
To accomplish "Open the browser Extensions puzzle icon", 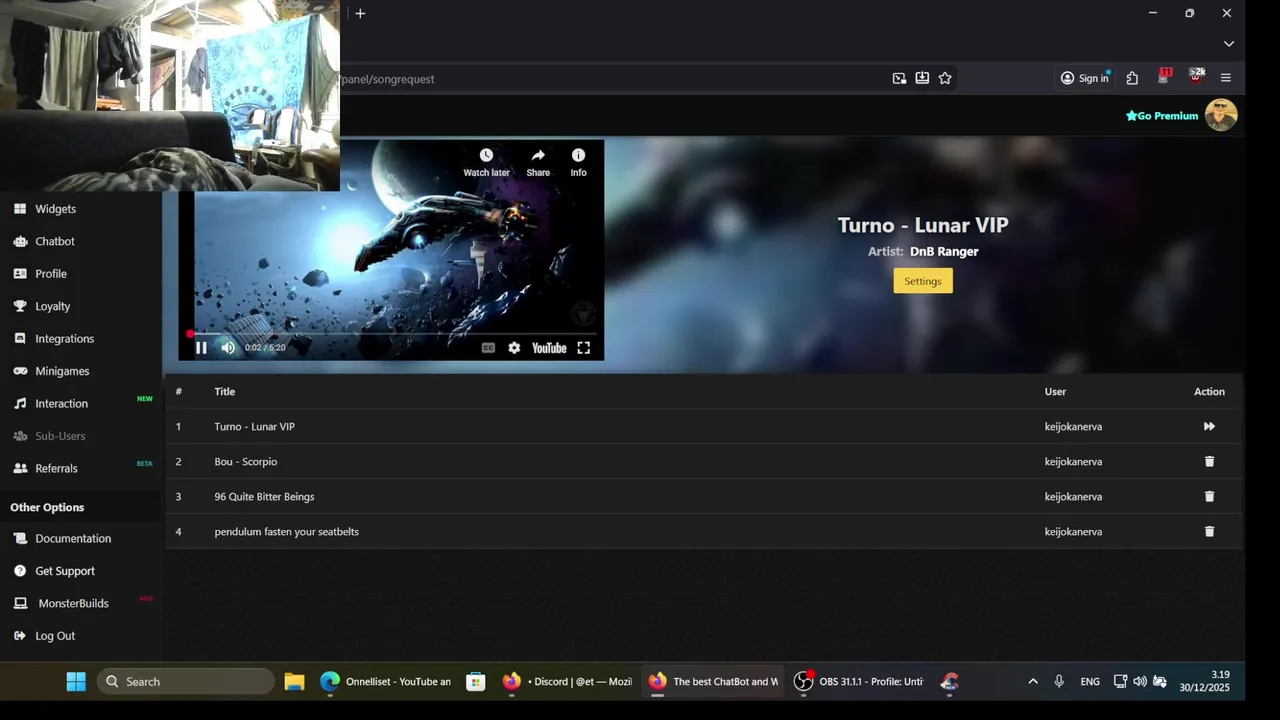I will tap(1132, 78).
